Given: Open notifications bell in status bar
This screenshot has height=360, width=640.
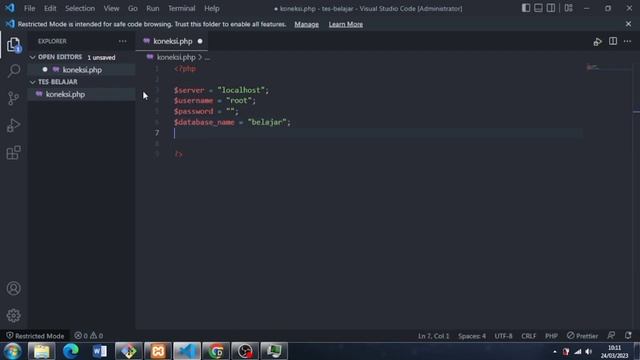Looking at the screenshot, I should click(628, 336).
